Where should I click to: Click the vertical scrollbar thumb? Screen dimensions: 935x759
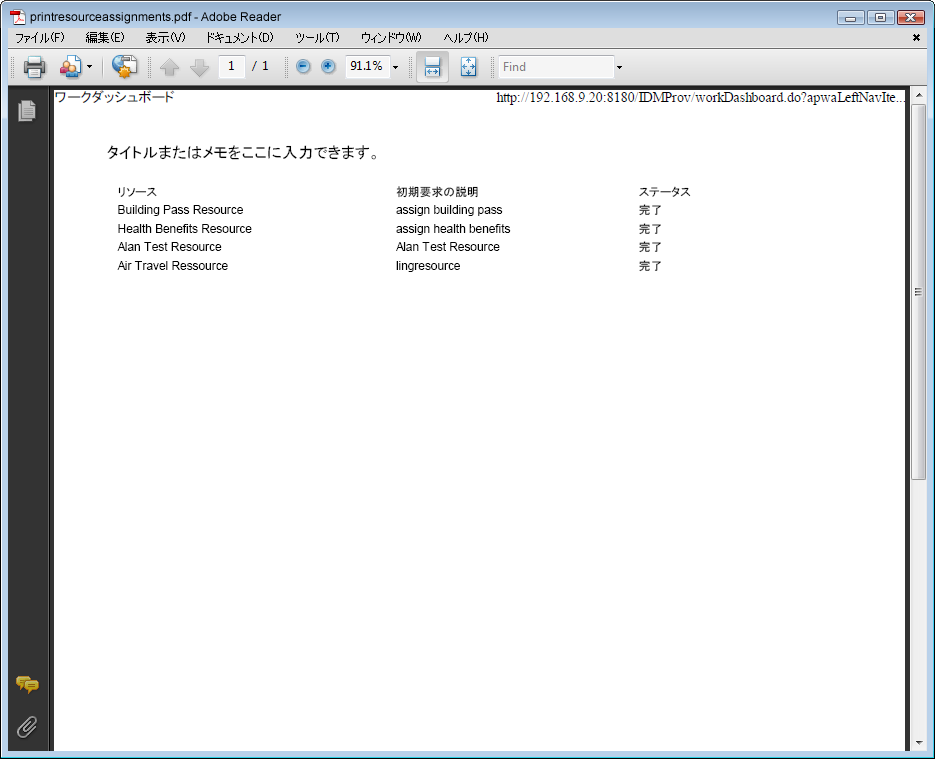pos(918,291)
